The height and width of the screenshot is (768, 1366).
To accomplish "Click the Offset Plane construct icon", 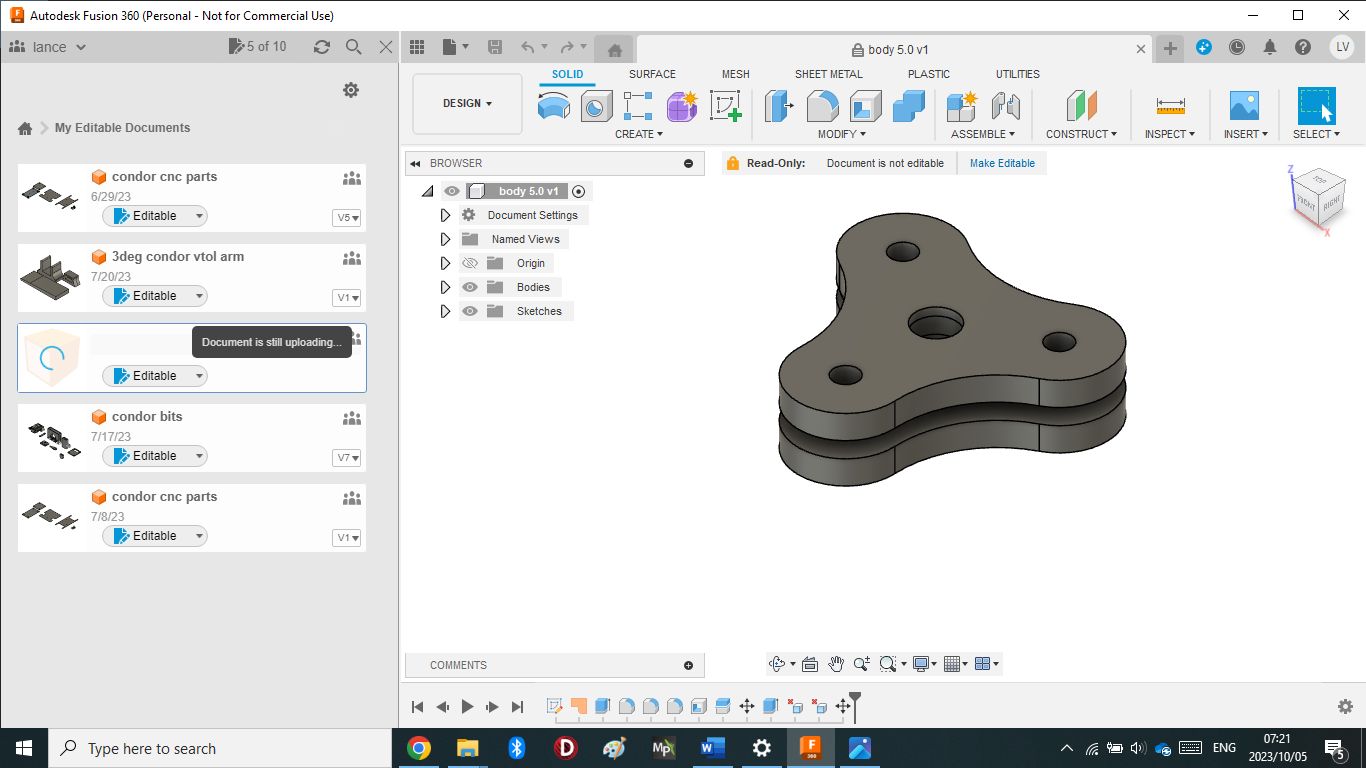I will tap(1081, 106).
